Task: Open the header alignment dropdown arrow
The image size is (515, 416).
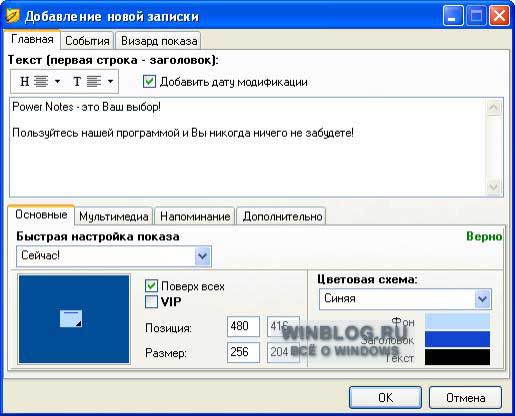Action: [x=57, y=81]
